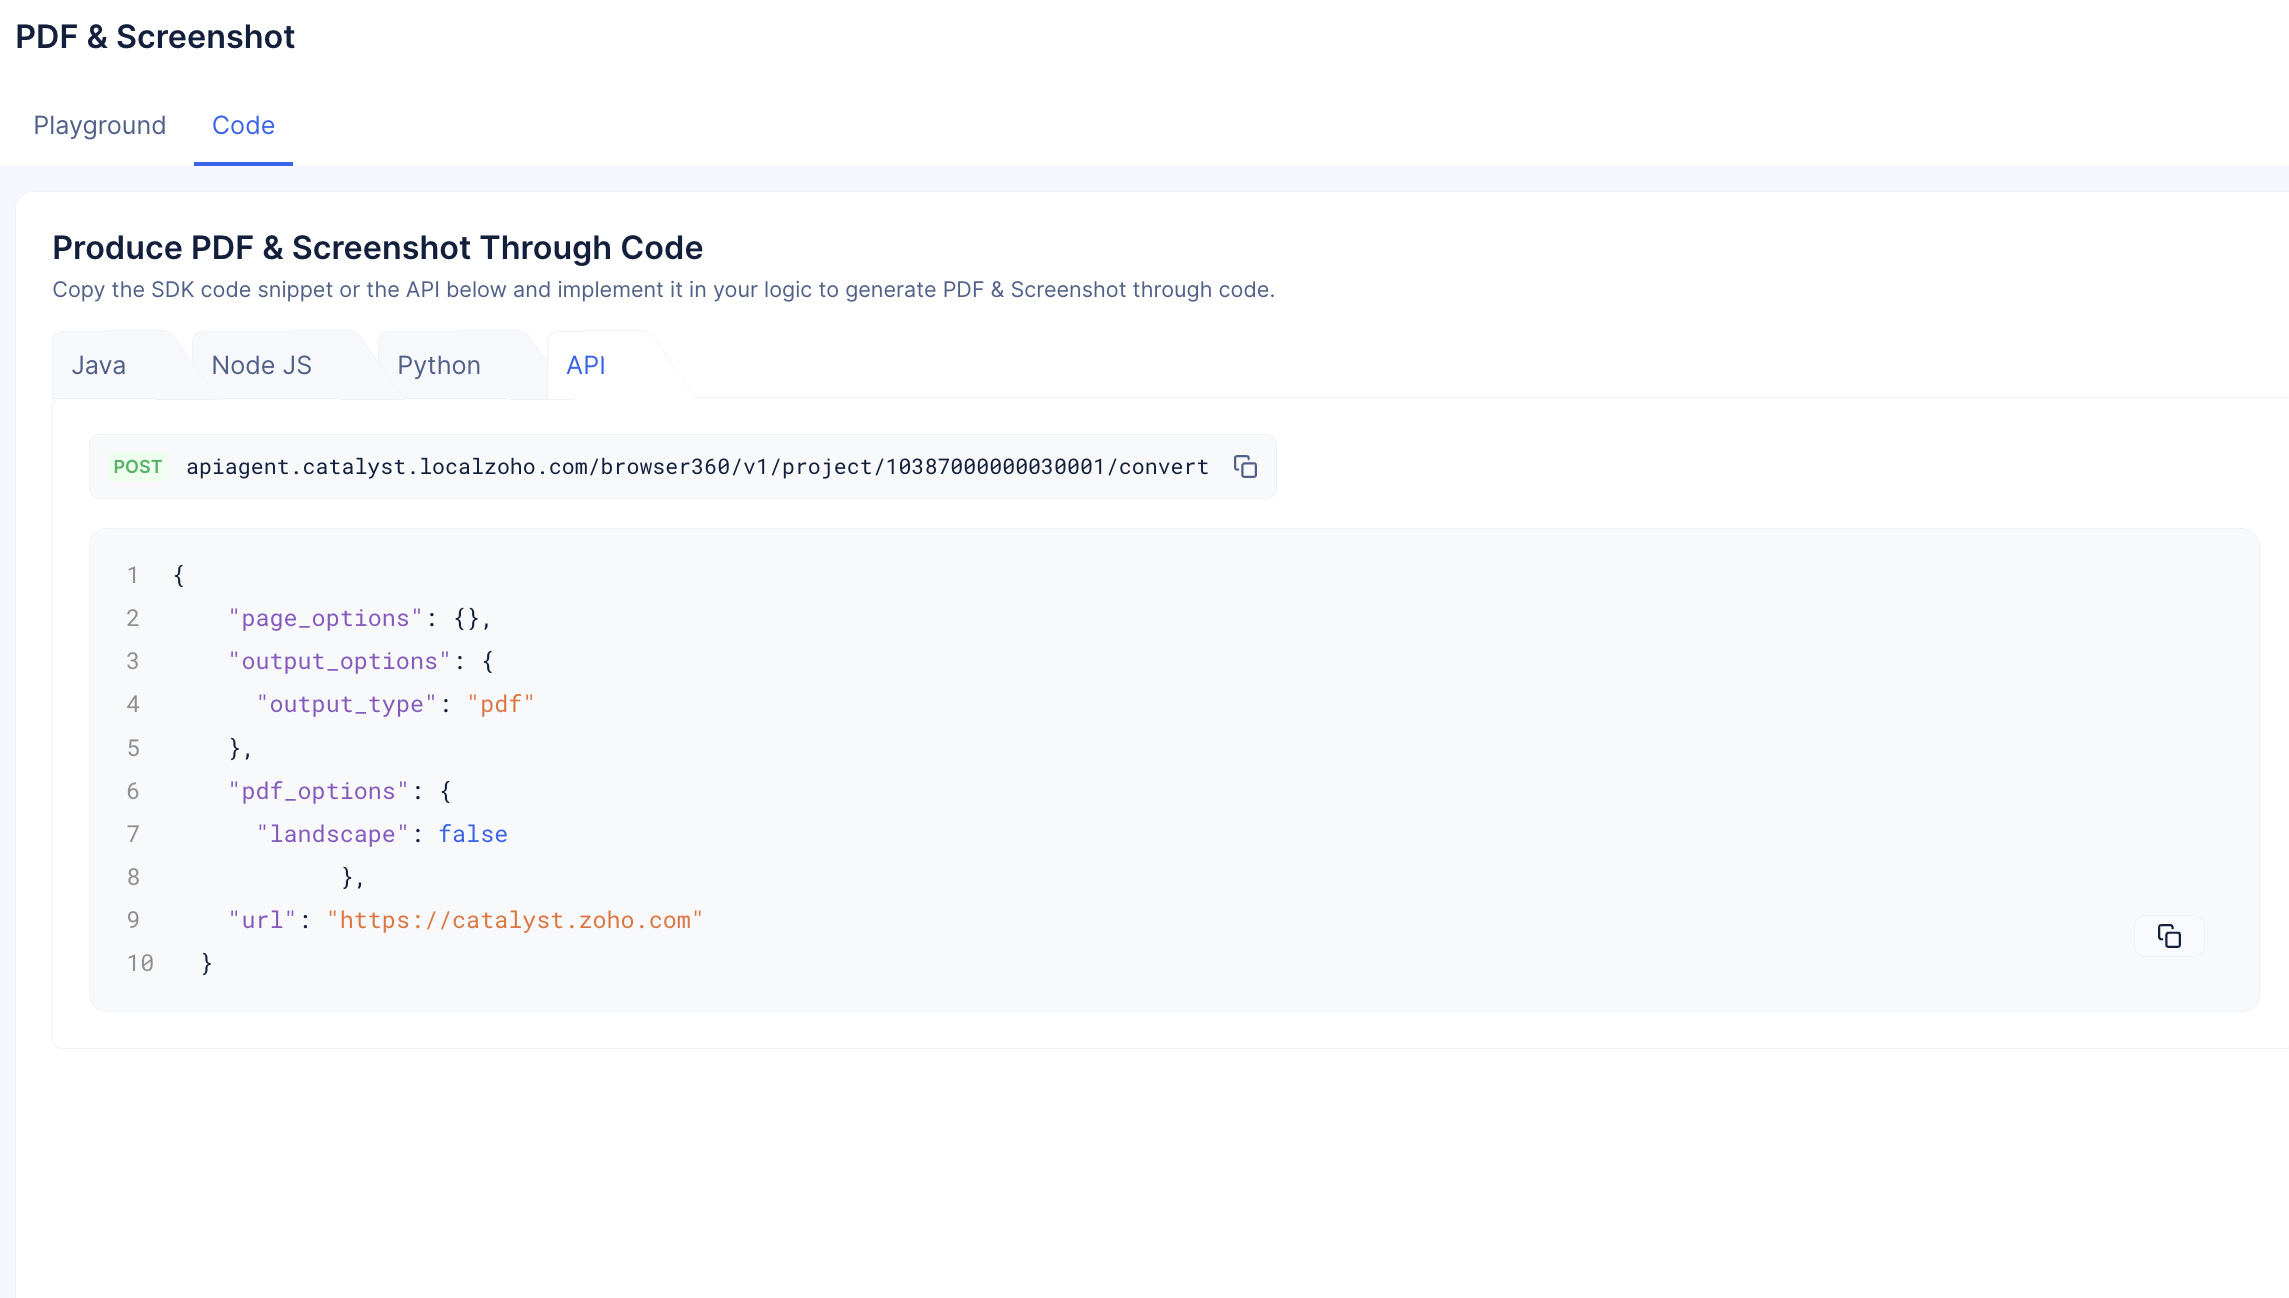Click the "pdf" value in JSON
This screenshot has width=2289, height=1298.
(501, 704)
